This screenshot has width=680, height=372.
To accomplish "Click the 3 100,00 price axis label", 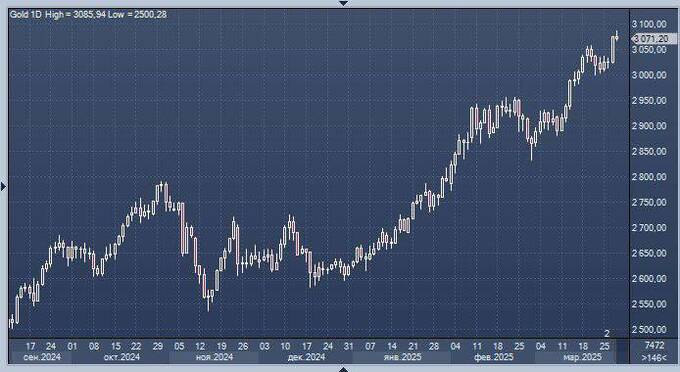I will [649, 24].
